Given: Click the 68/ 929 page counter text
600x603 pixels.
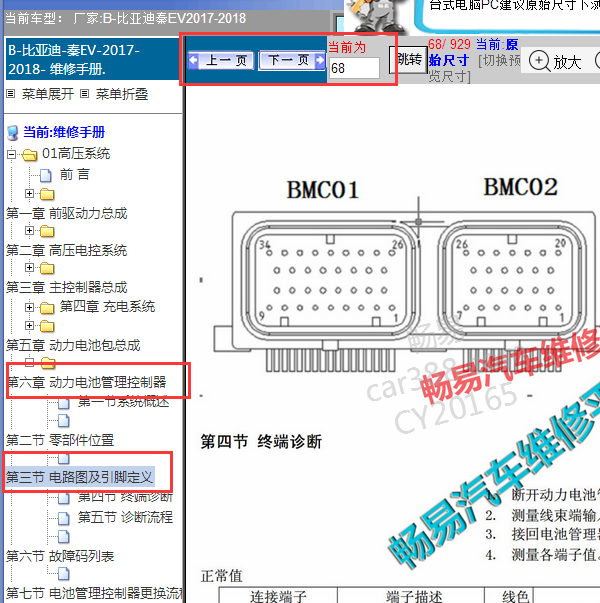Looking at the screenshot, I should coord(449,44).
